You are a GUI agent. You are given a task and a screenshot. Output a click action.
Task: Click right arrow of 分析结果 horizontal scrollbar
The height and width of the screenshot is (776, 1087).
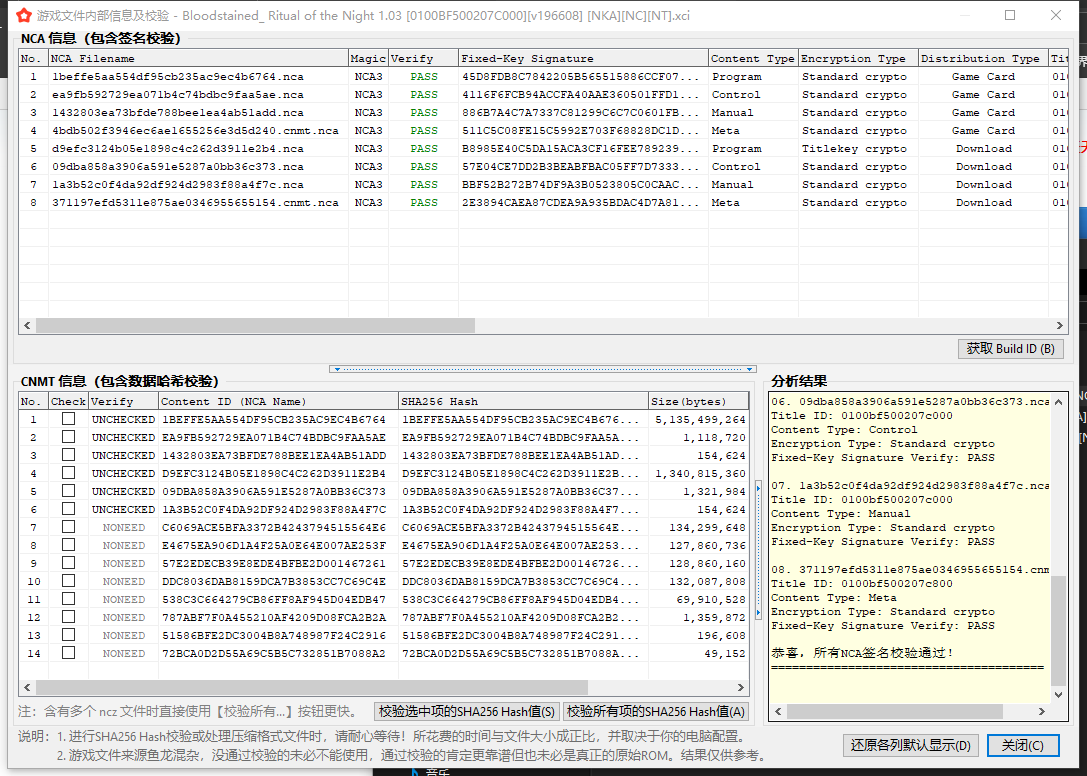point(1041,712)
